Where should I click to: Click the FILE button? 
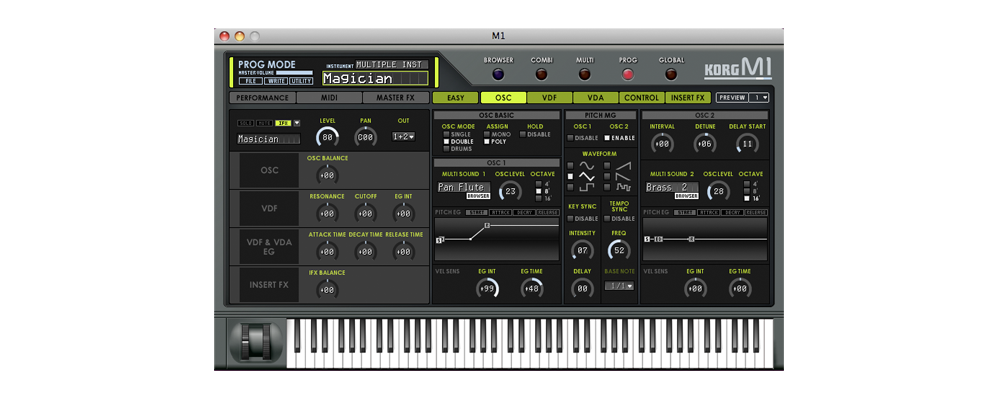pyautogui.click(x=251, y=81)
